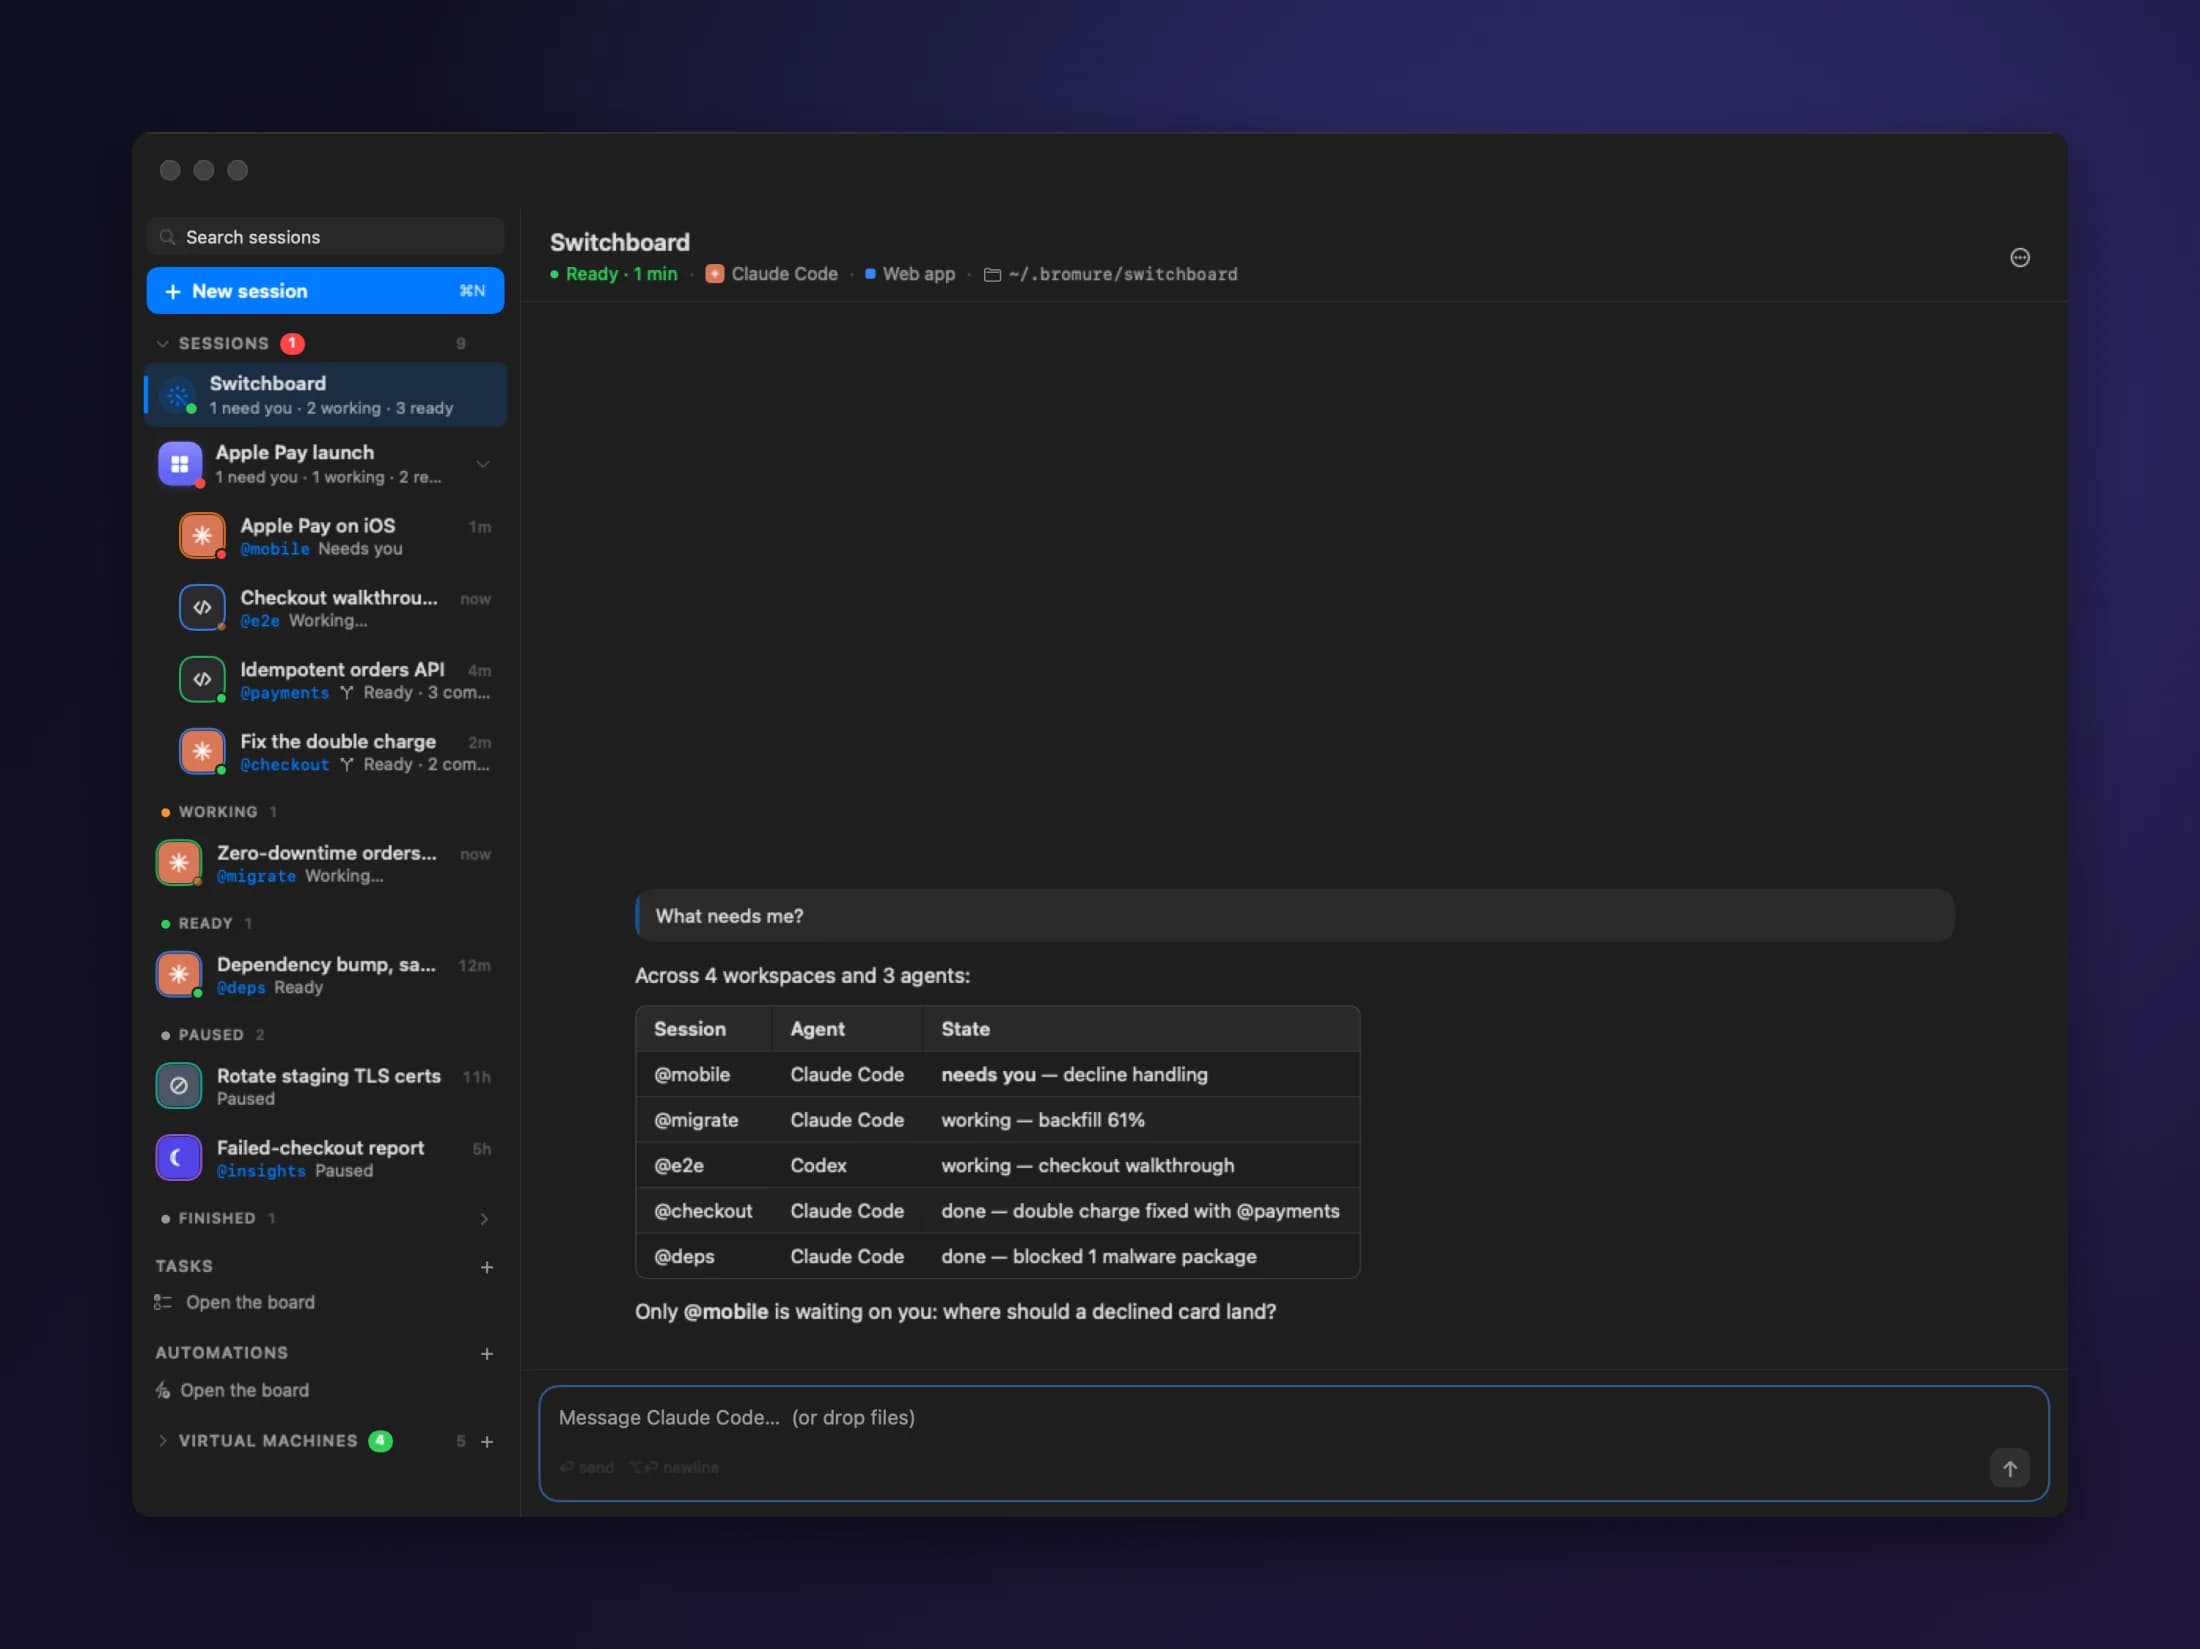Viewport: 2200px width, 1649px height.
Task: Open the Idempotent orders API session
Action: click(325, 680)
